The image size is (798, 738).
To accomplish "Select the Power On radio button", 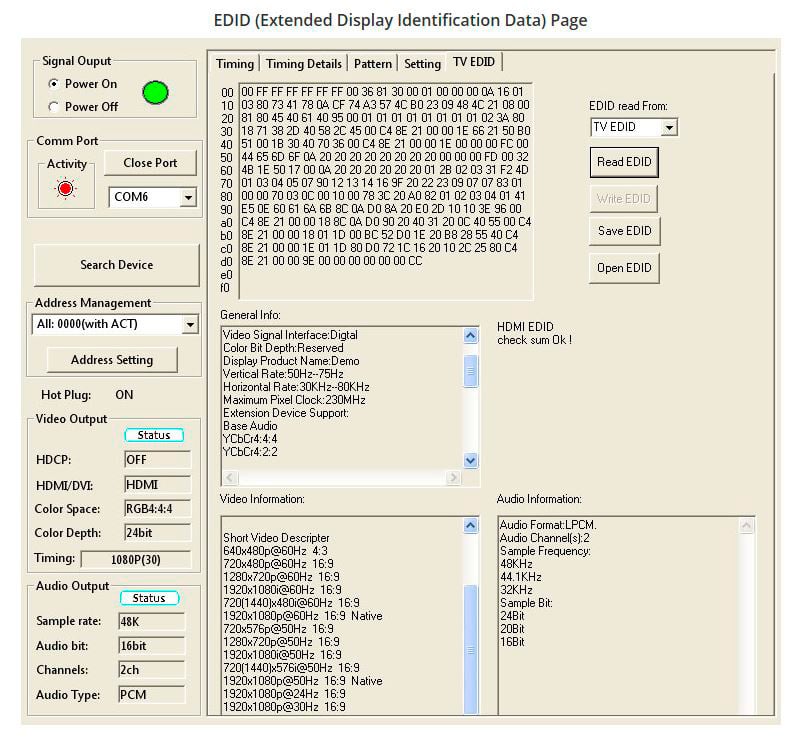I will click(54, 84).
